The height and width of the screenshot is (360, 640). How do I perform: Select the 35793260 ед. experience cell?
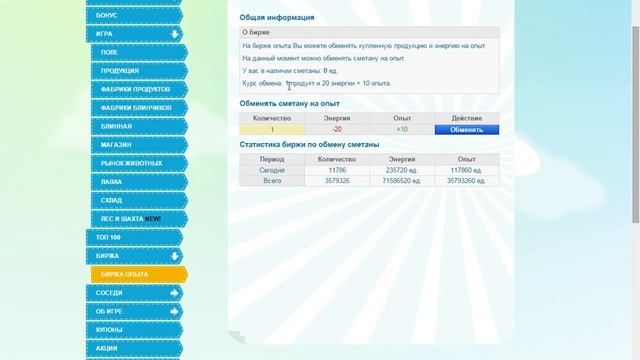click(x=467, y=181)
